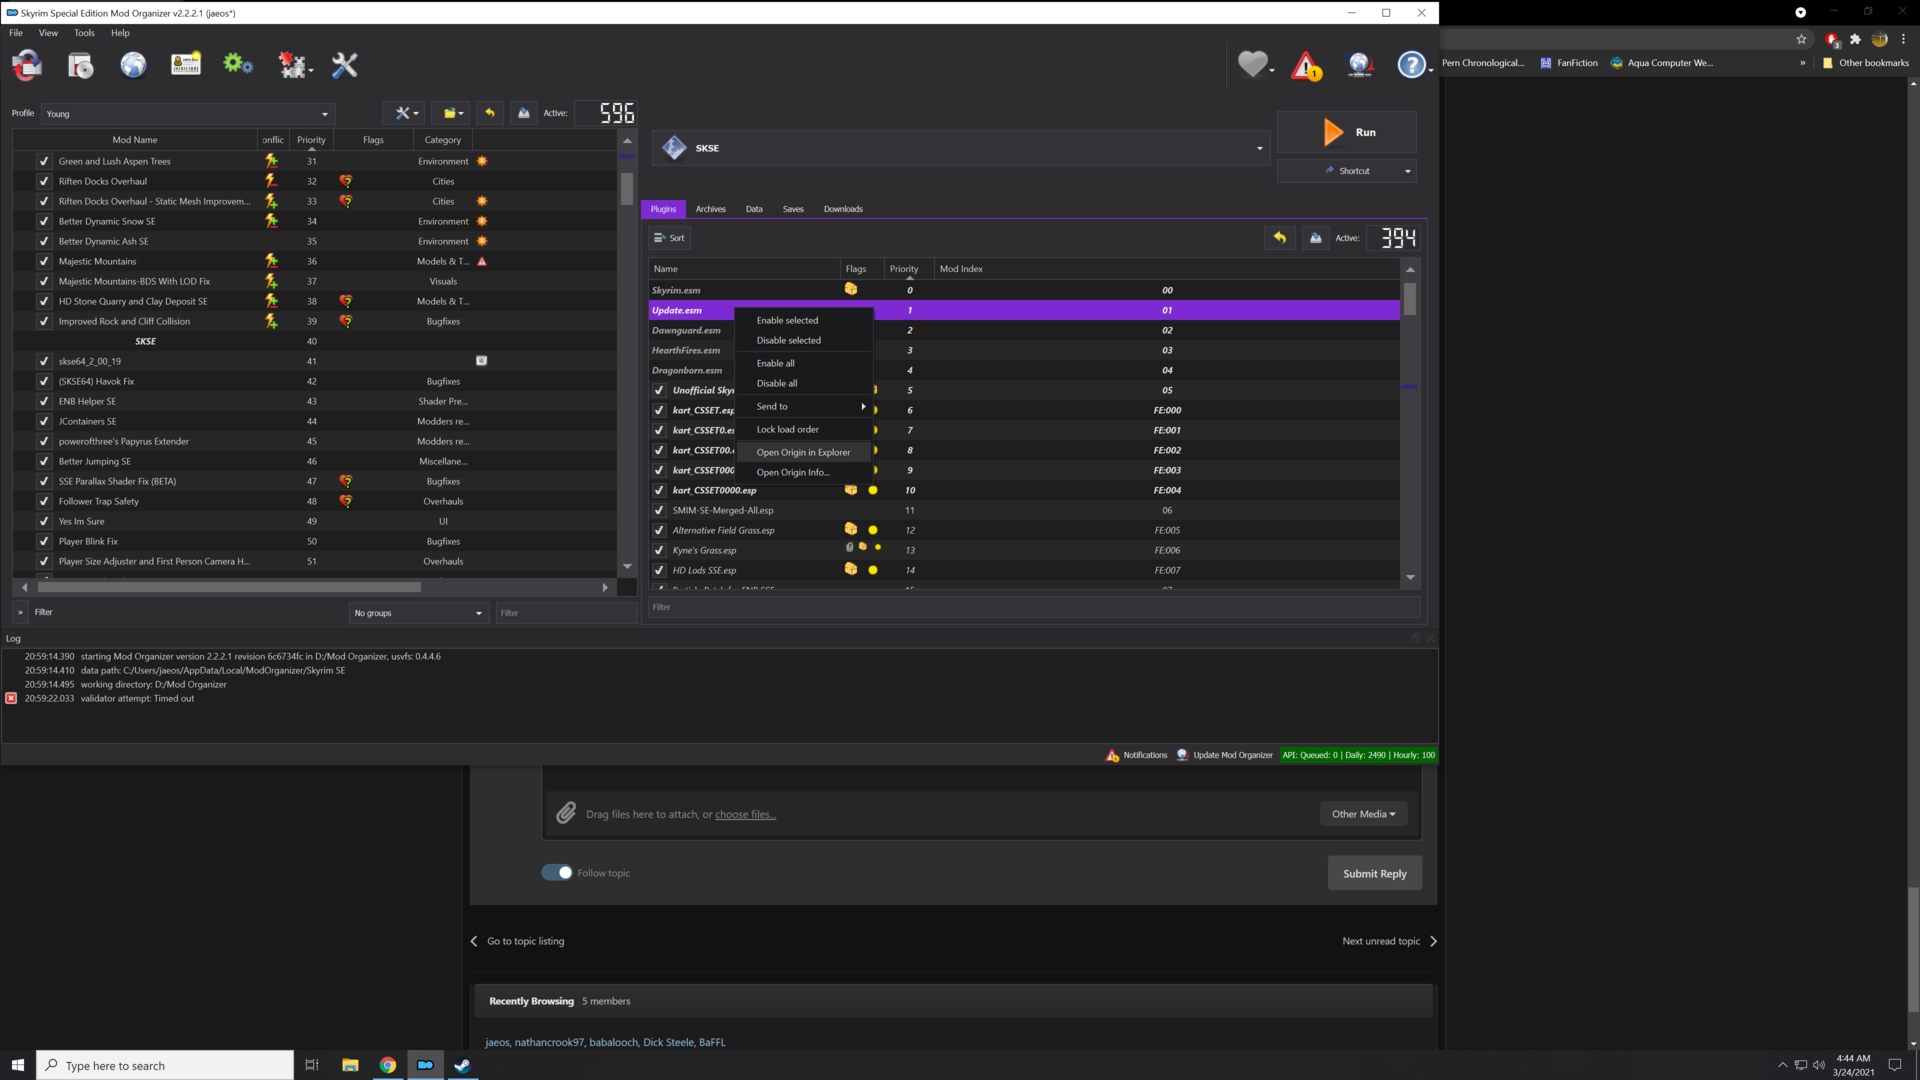
Task: Open the folder dropdown above the mod list
Action: pos(453,113)
